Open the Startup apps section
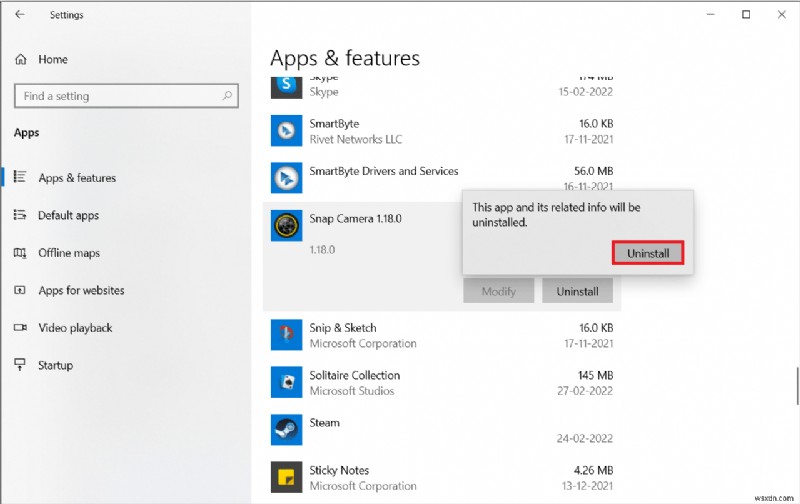The width and height of the screenshot is (800, 504). [x=55, y=365]
